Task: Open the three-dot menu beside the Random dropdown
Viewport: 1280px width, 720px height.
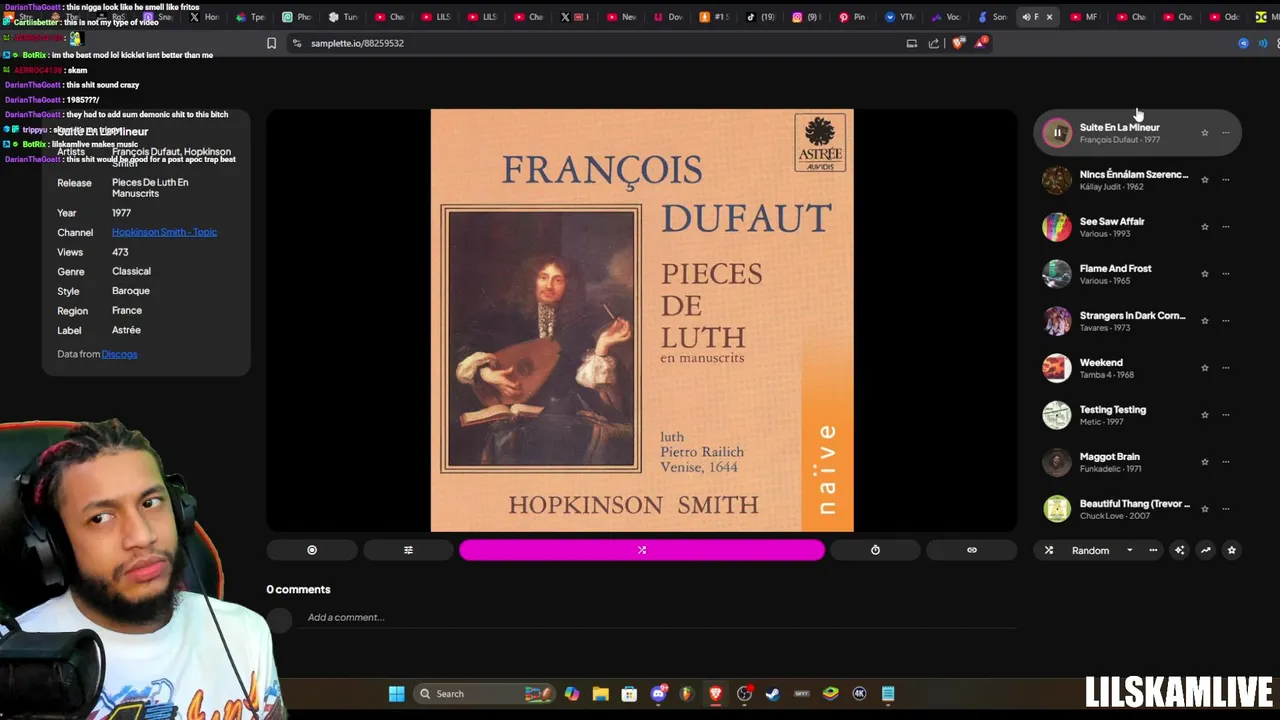Action: click(1153, 550)
